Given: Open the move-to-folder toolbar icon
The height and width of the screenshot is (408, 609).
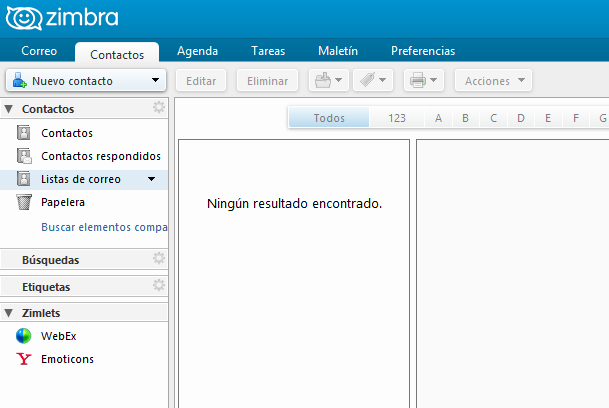Looking at the screenshot, I should [x=323, y=80].
